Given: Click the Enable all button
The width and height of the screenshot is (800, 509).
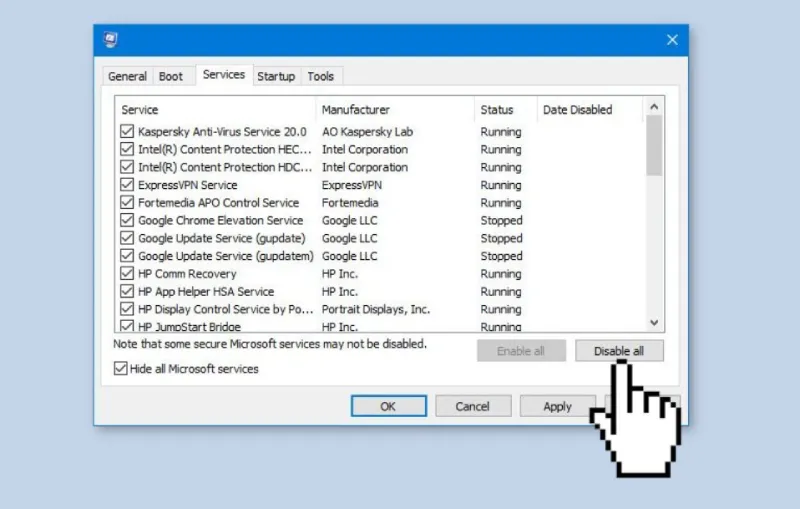Looking at the screenshot, I should (x=521, y=351).
